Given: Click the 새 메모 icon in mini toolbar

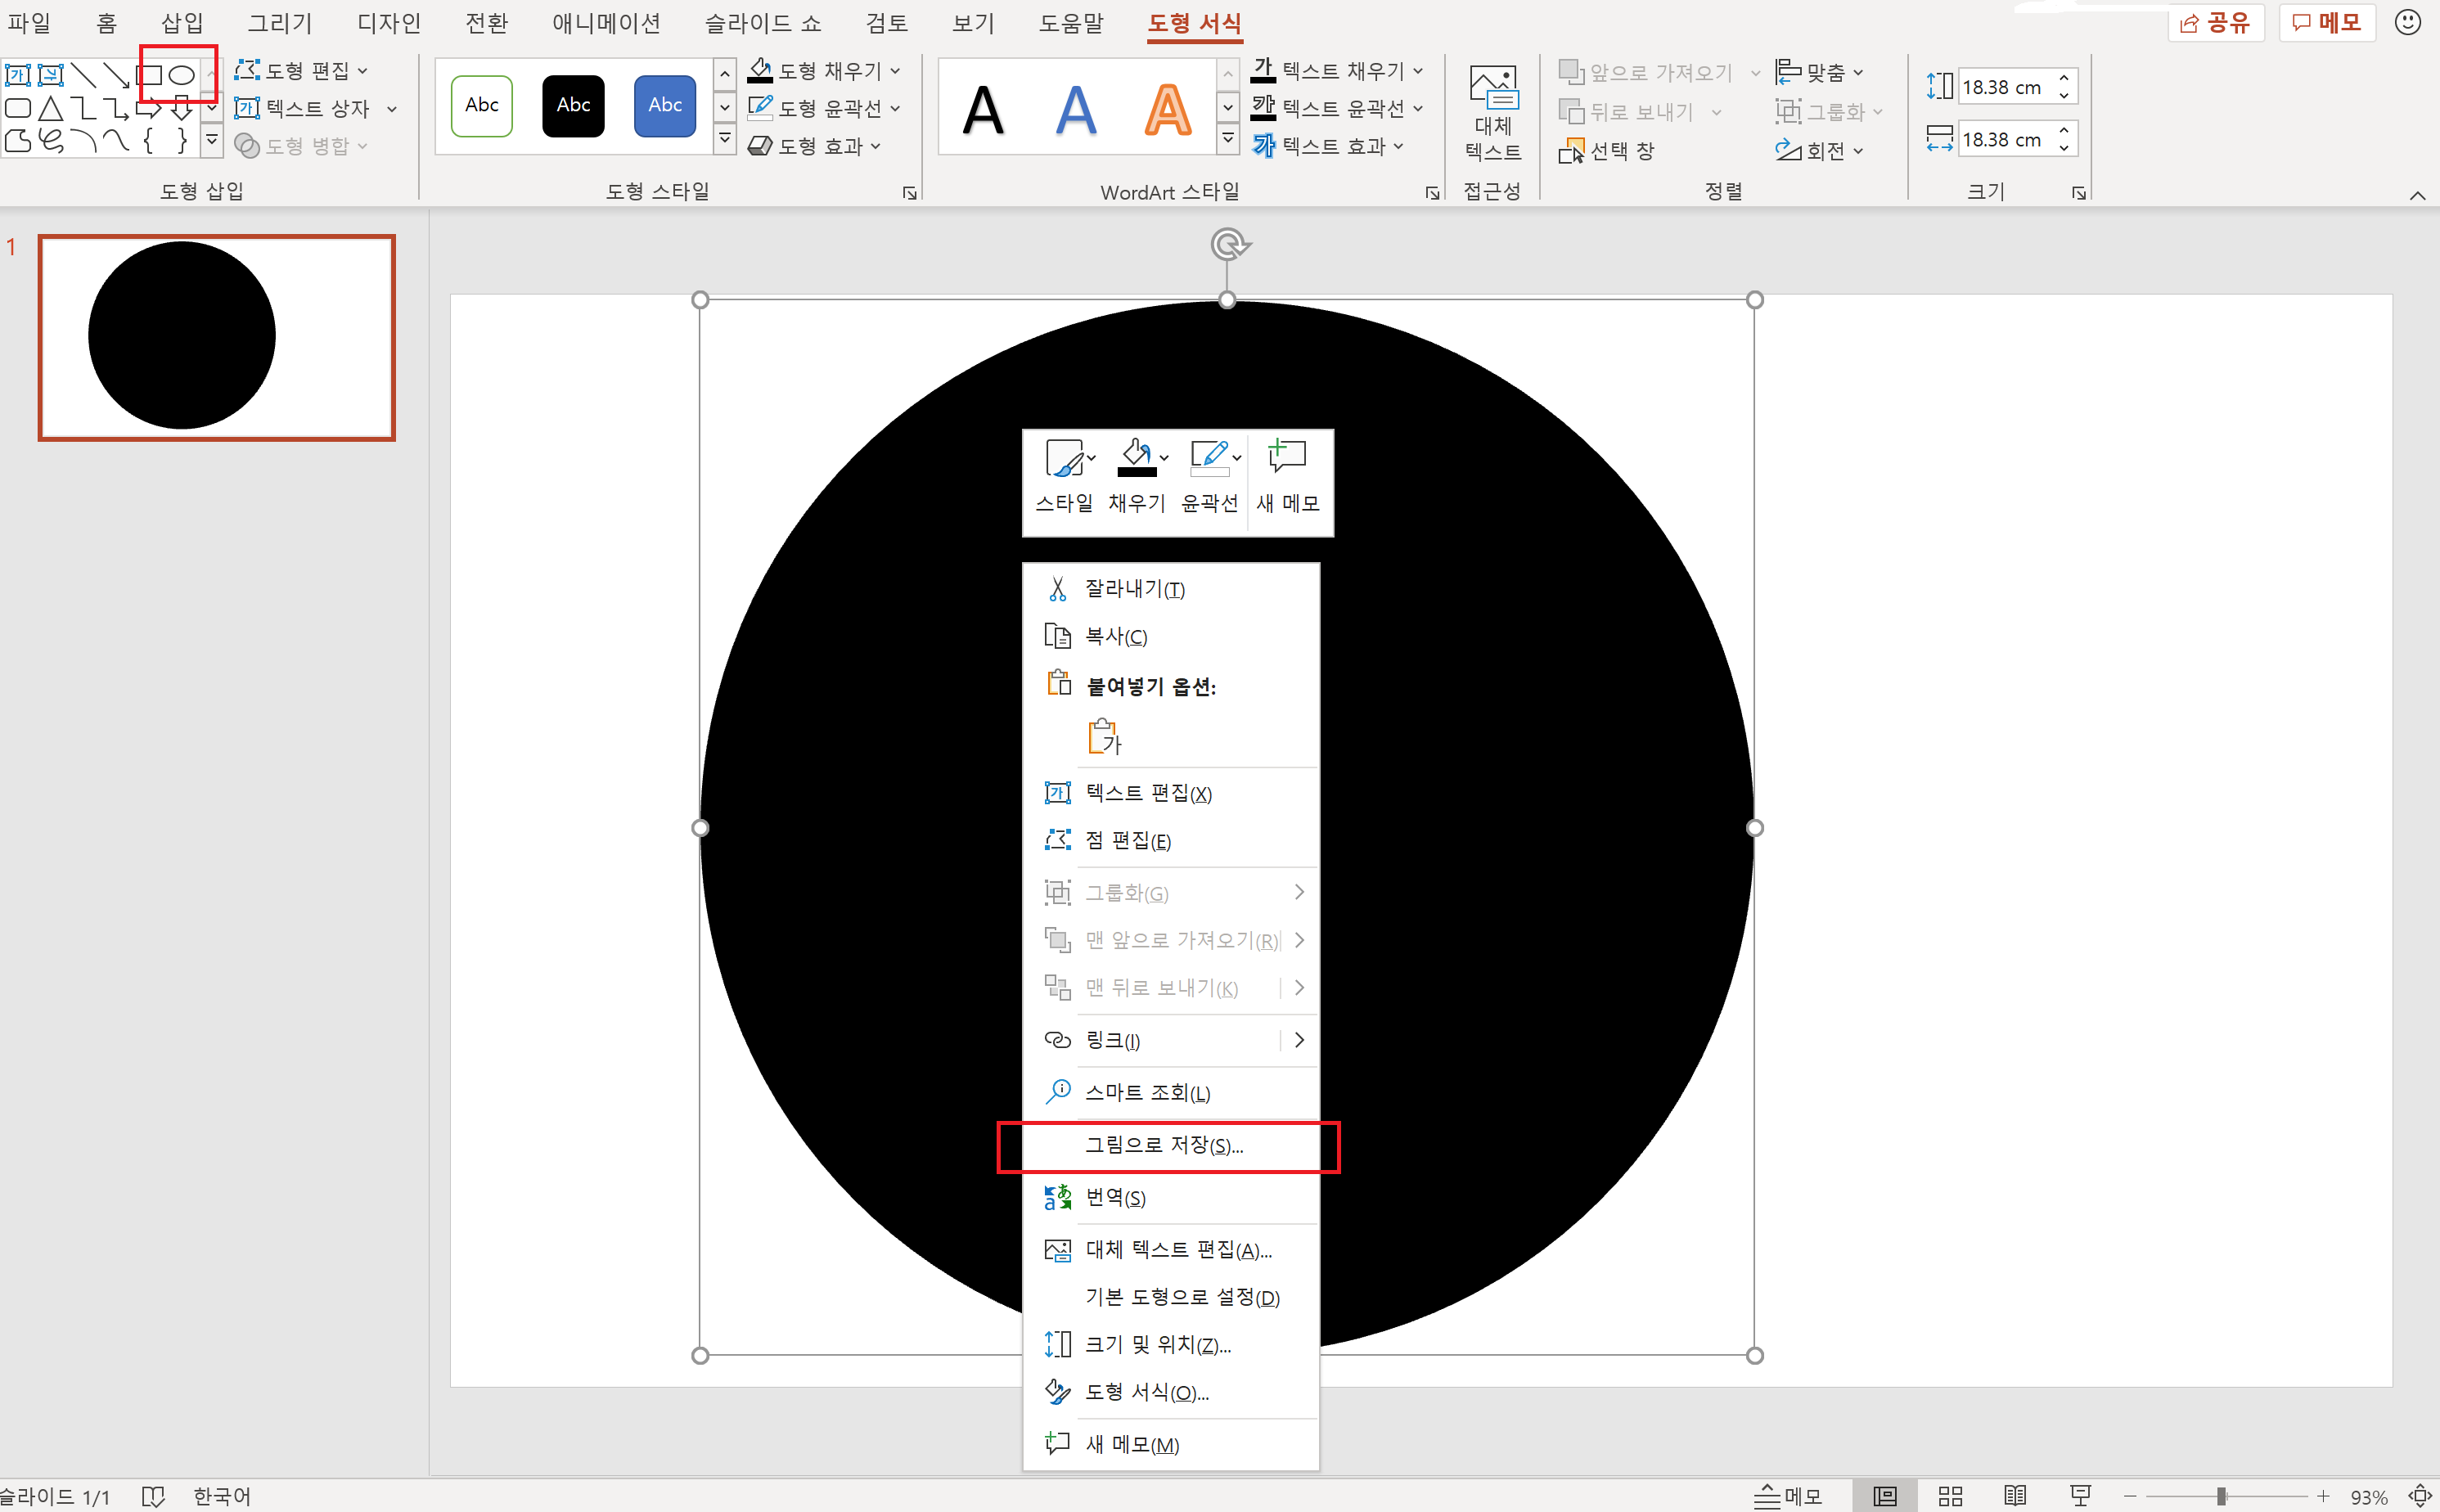Looking at the screenshot, I should 1288,476.
